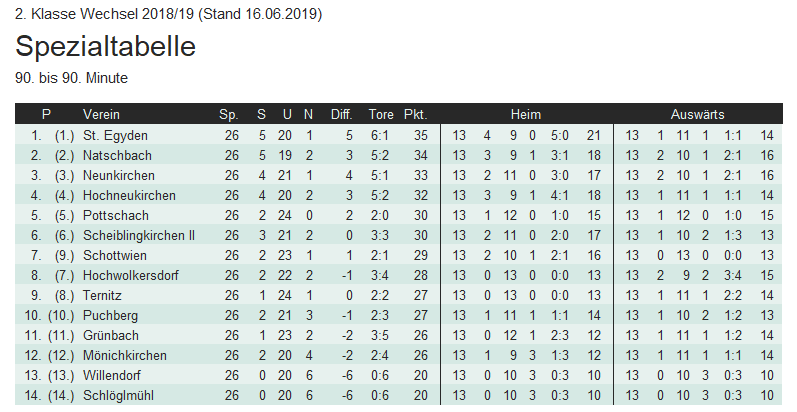Open the Pottschach team row name

(x=116, y=215)
